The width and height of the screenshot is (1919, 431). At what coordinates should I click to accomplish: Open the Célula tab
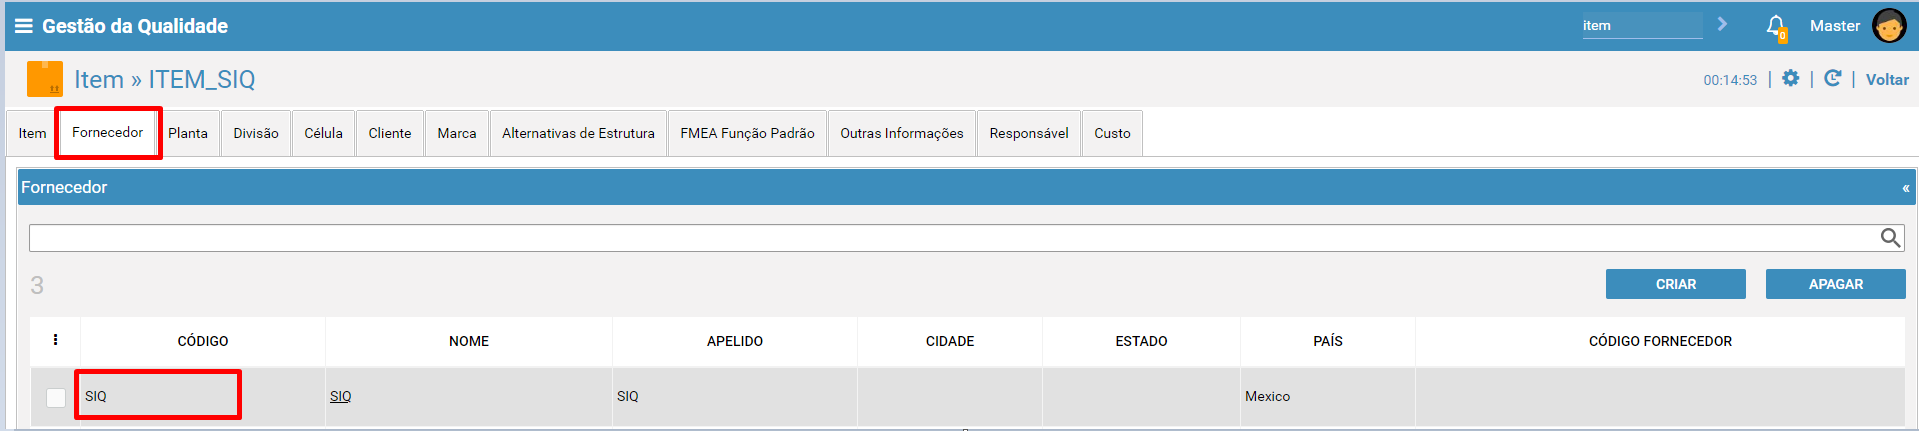[x=324, y=133]
